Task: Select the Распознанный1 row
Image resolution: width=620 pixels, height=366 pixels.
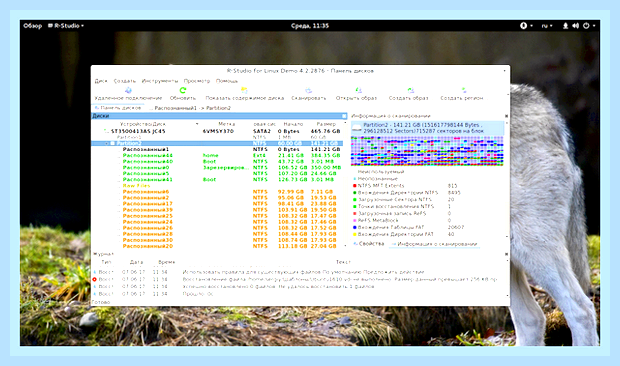Action: 217,149
